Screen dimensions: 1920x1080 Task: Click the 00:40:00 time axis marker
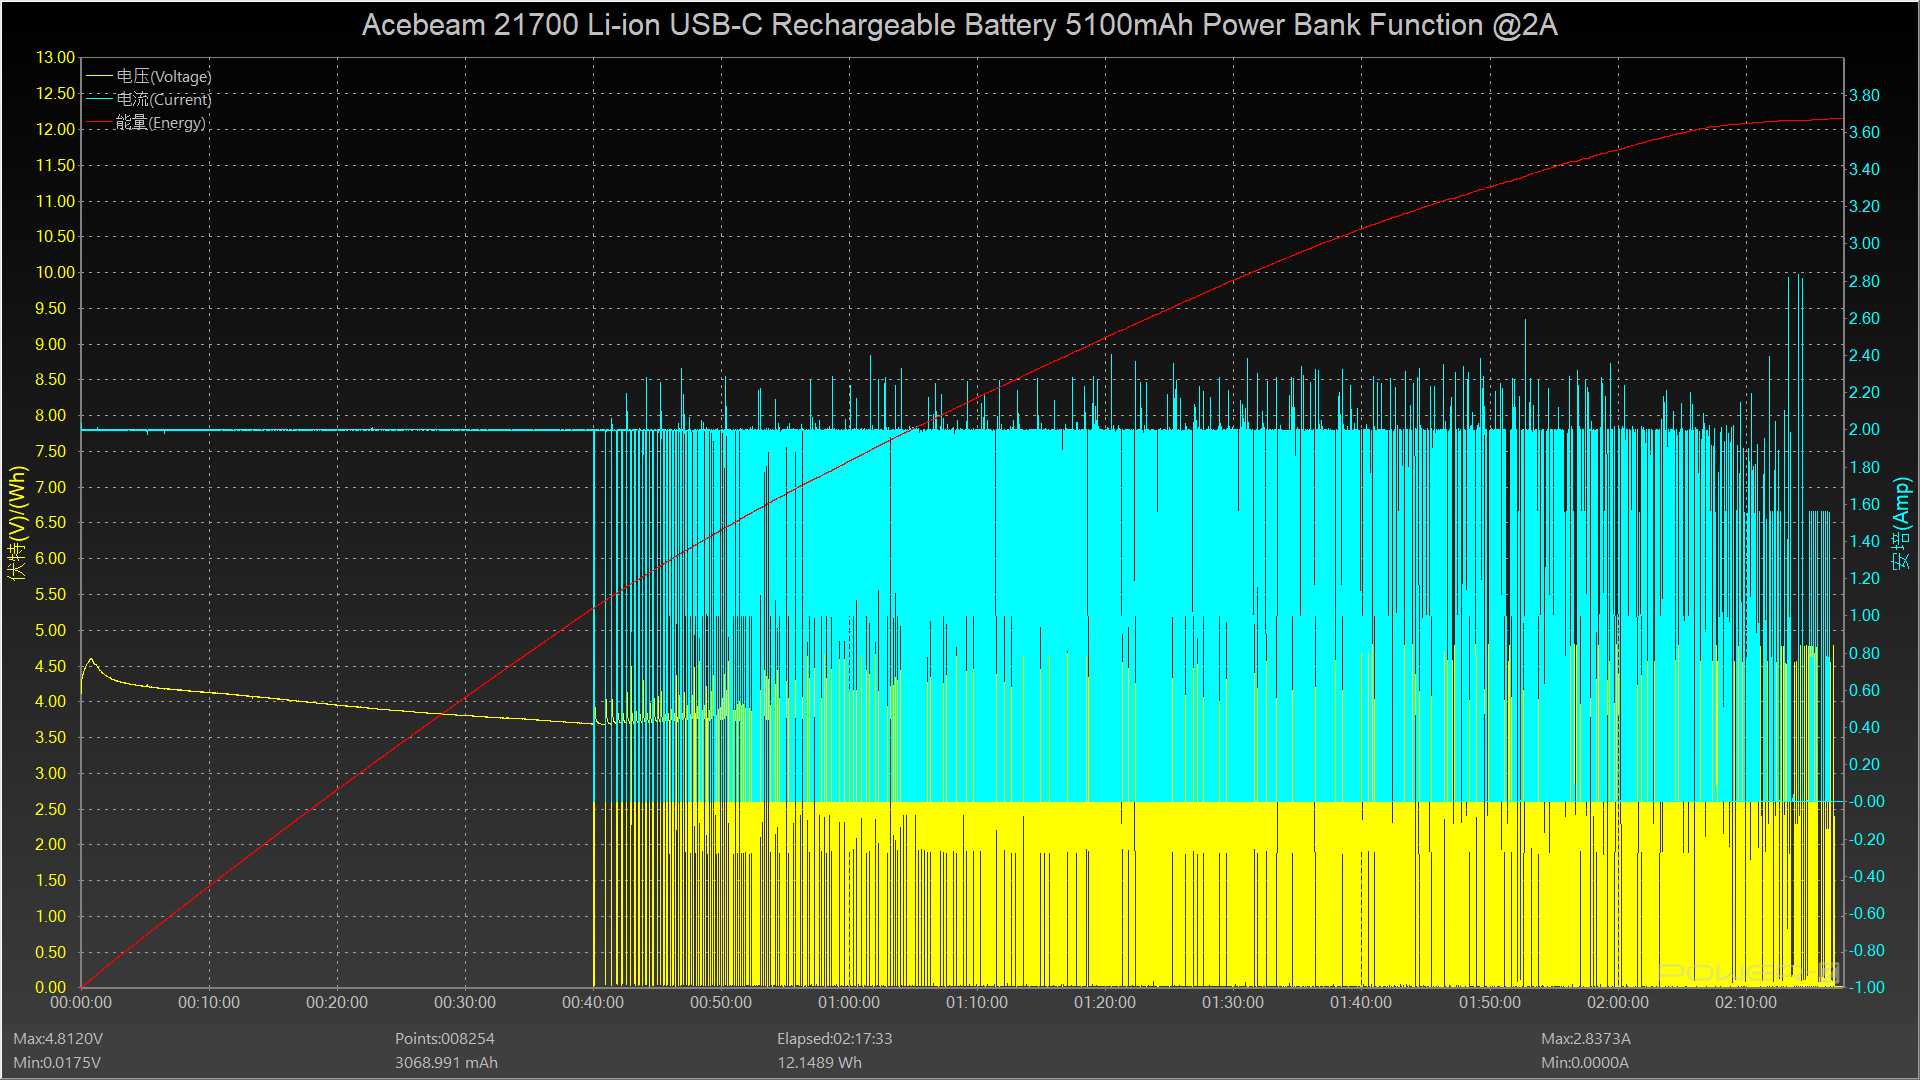[592, 1002]
